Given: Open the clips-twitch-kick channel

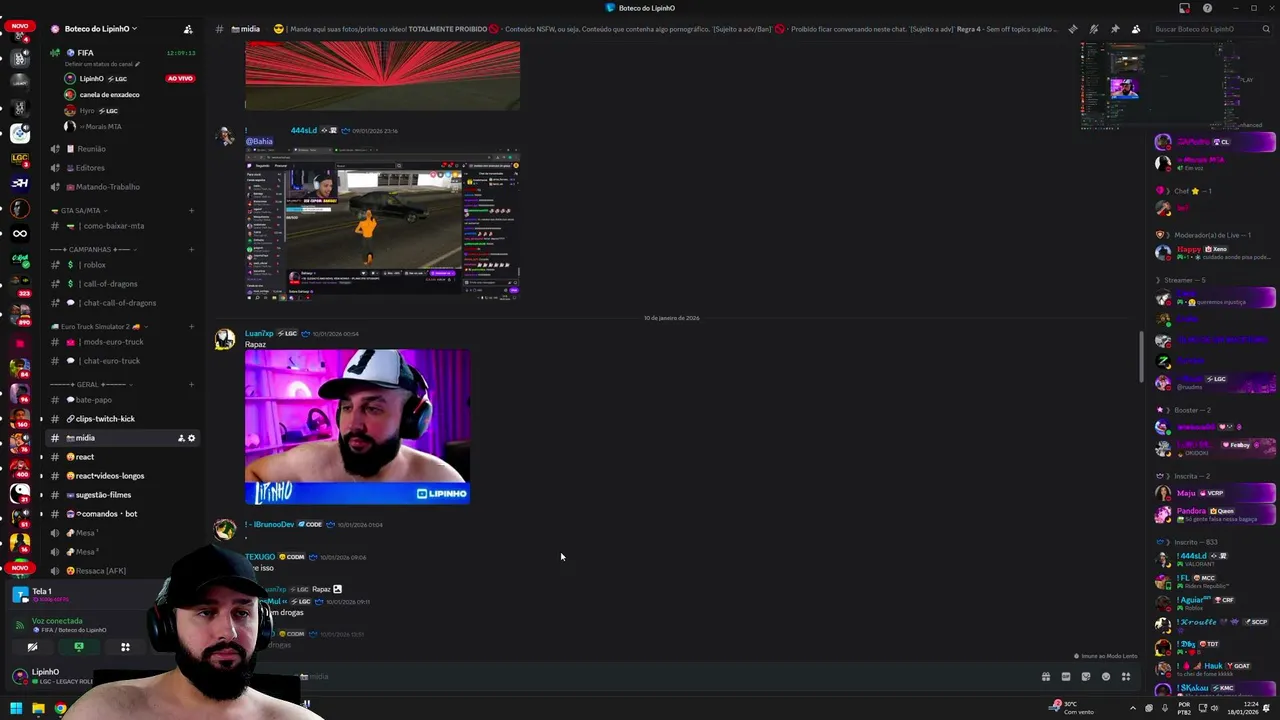Looking at the screenshot, I should (120, 419).
